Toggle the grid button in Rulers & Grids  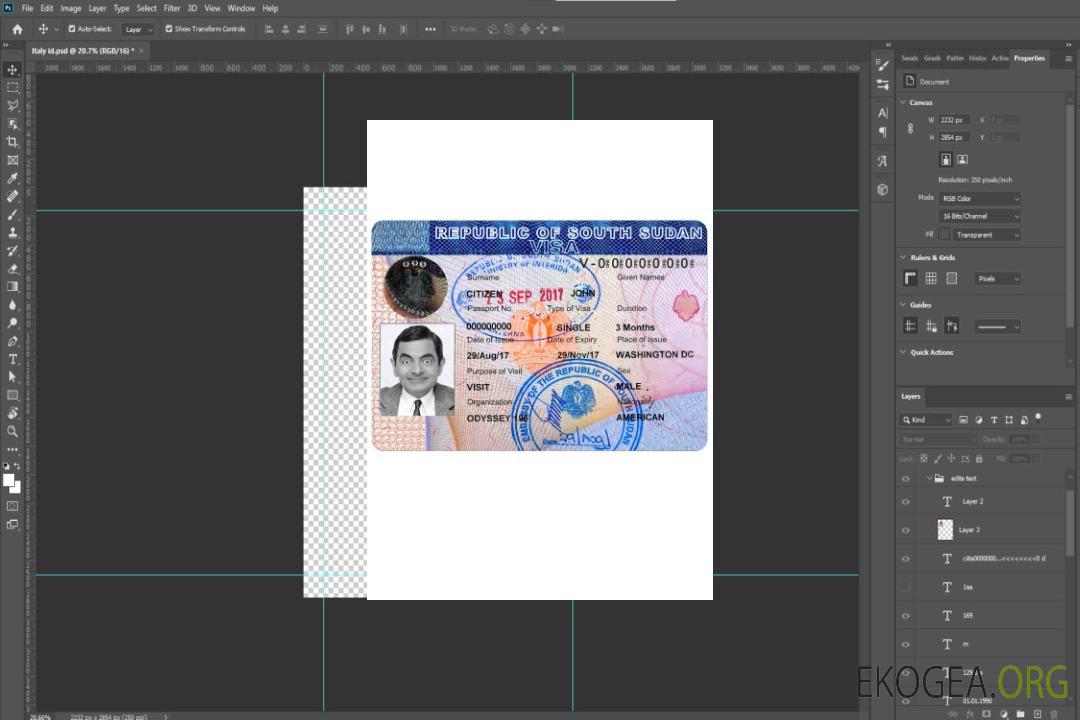click(931, 278)
